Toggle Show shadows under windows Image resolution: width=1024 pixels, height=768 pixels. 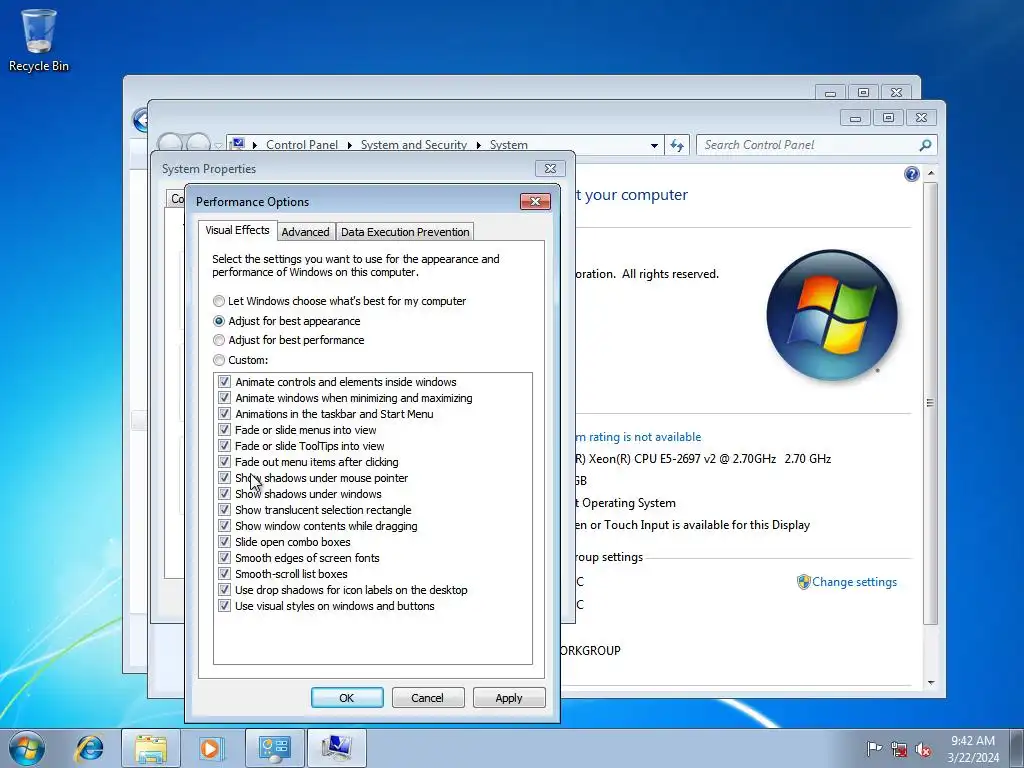pos(224,494)
